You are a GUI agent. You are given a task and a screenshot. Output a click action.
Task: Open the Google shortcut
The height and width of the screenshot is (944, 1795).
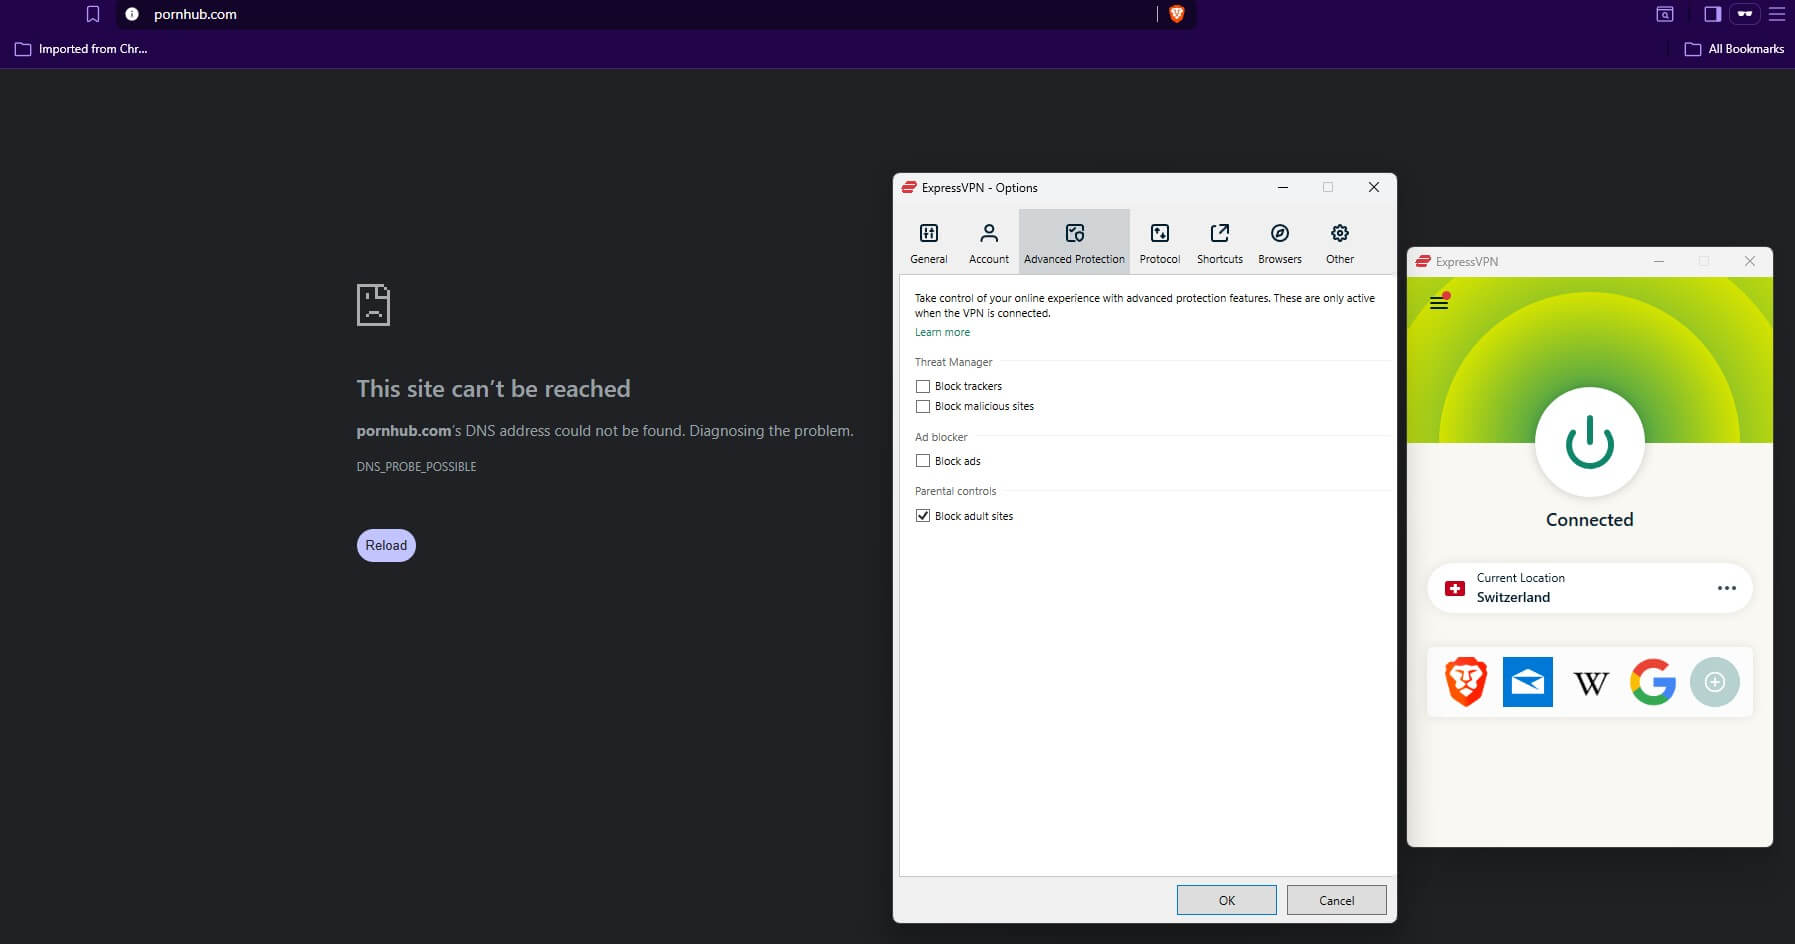(1653, 682)
